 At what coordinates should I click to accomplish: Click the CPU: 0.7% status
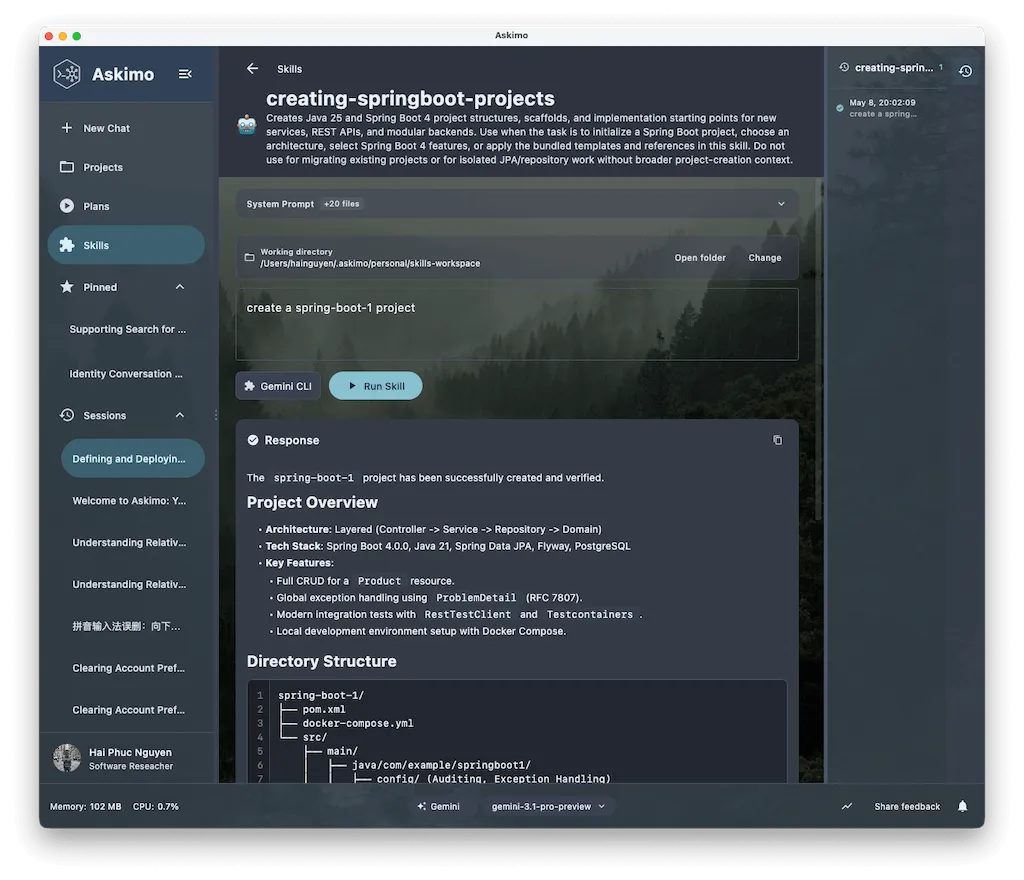click(x=155, y=806)
